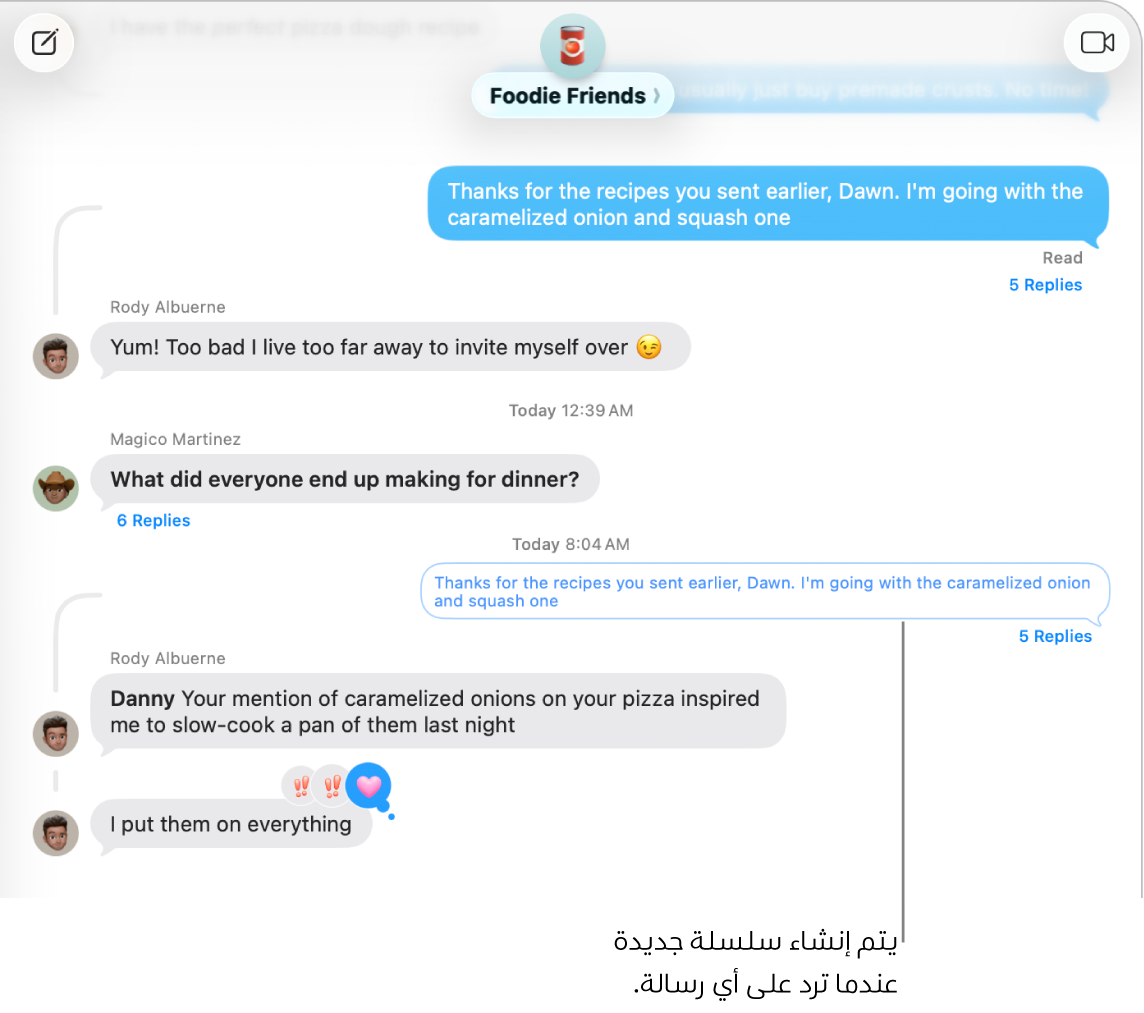Click the left exclamation tapback reaction
Image resolution: width=1144 pixels, height=1013 pixels.
300,786
